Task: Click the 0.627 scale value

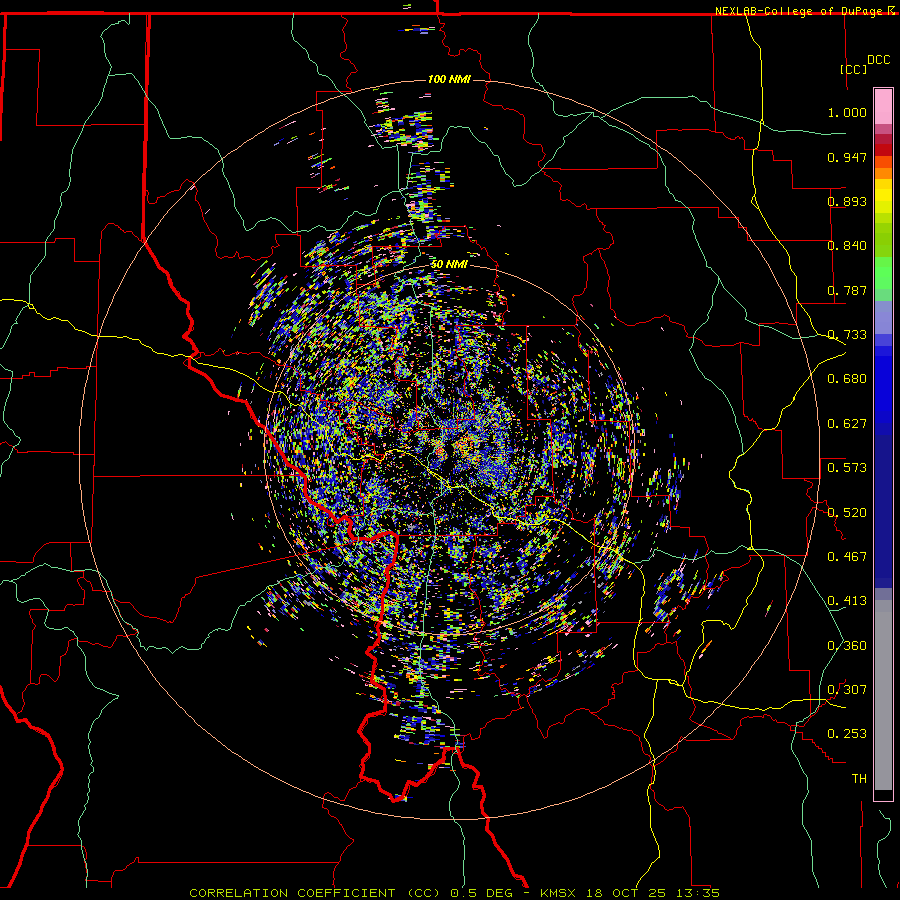Action: coord(847,424)
